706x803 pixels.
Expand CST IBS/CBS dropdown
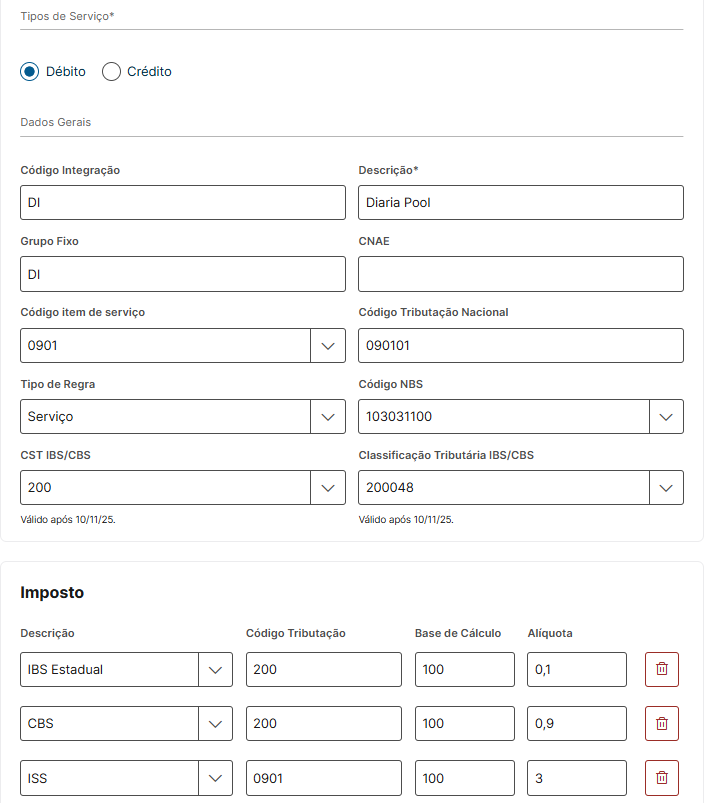coord(327,488)
